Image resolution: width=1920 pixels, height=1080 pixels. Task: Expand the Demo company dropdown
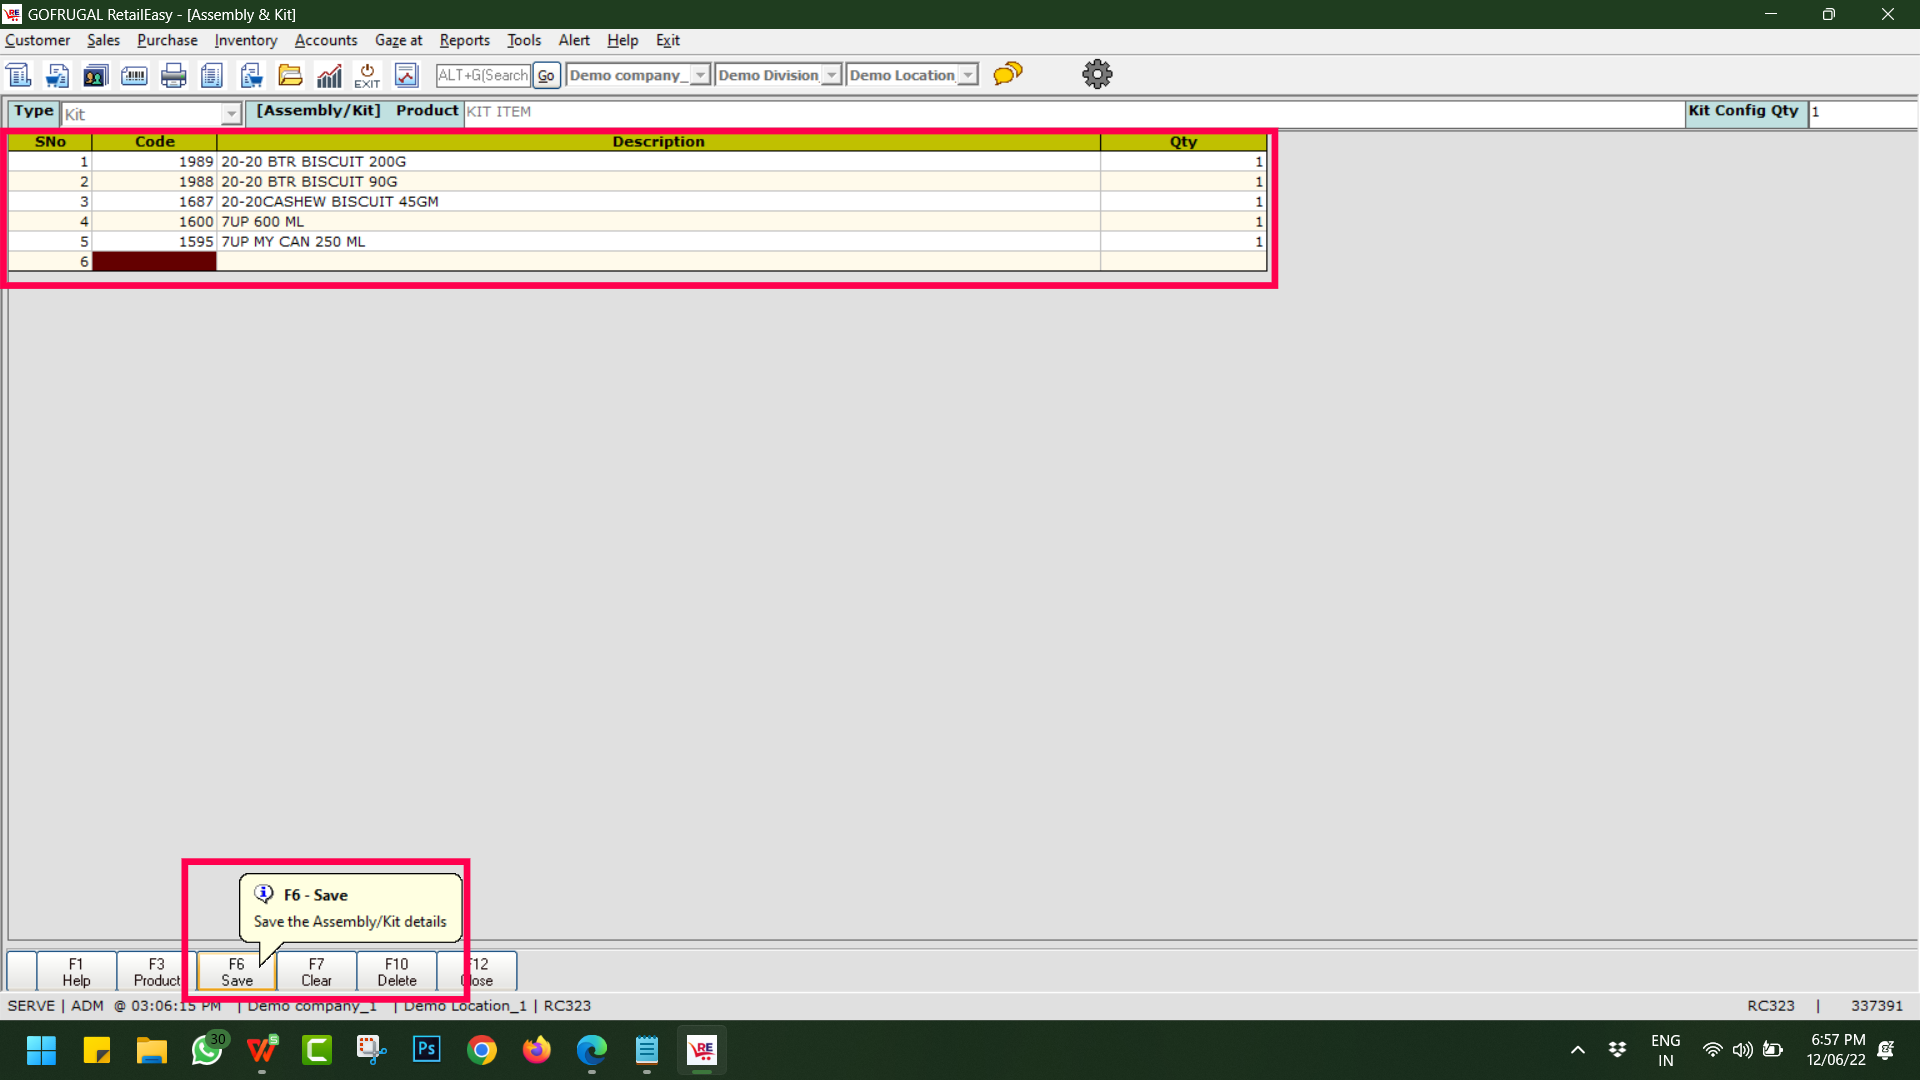click(700, 75)
